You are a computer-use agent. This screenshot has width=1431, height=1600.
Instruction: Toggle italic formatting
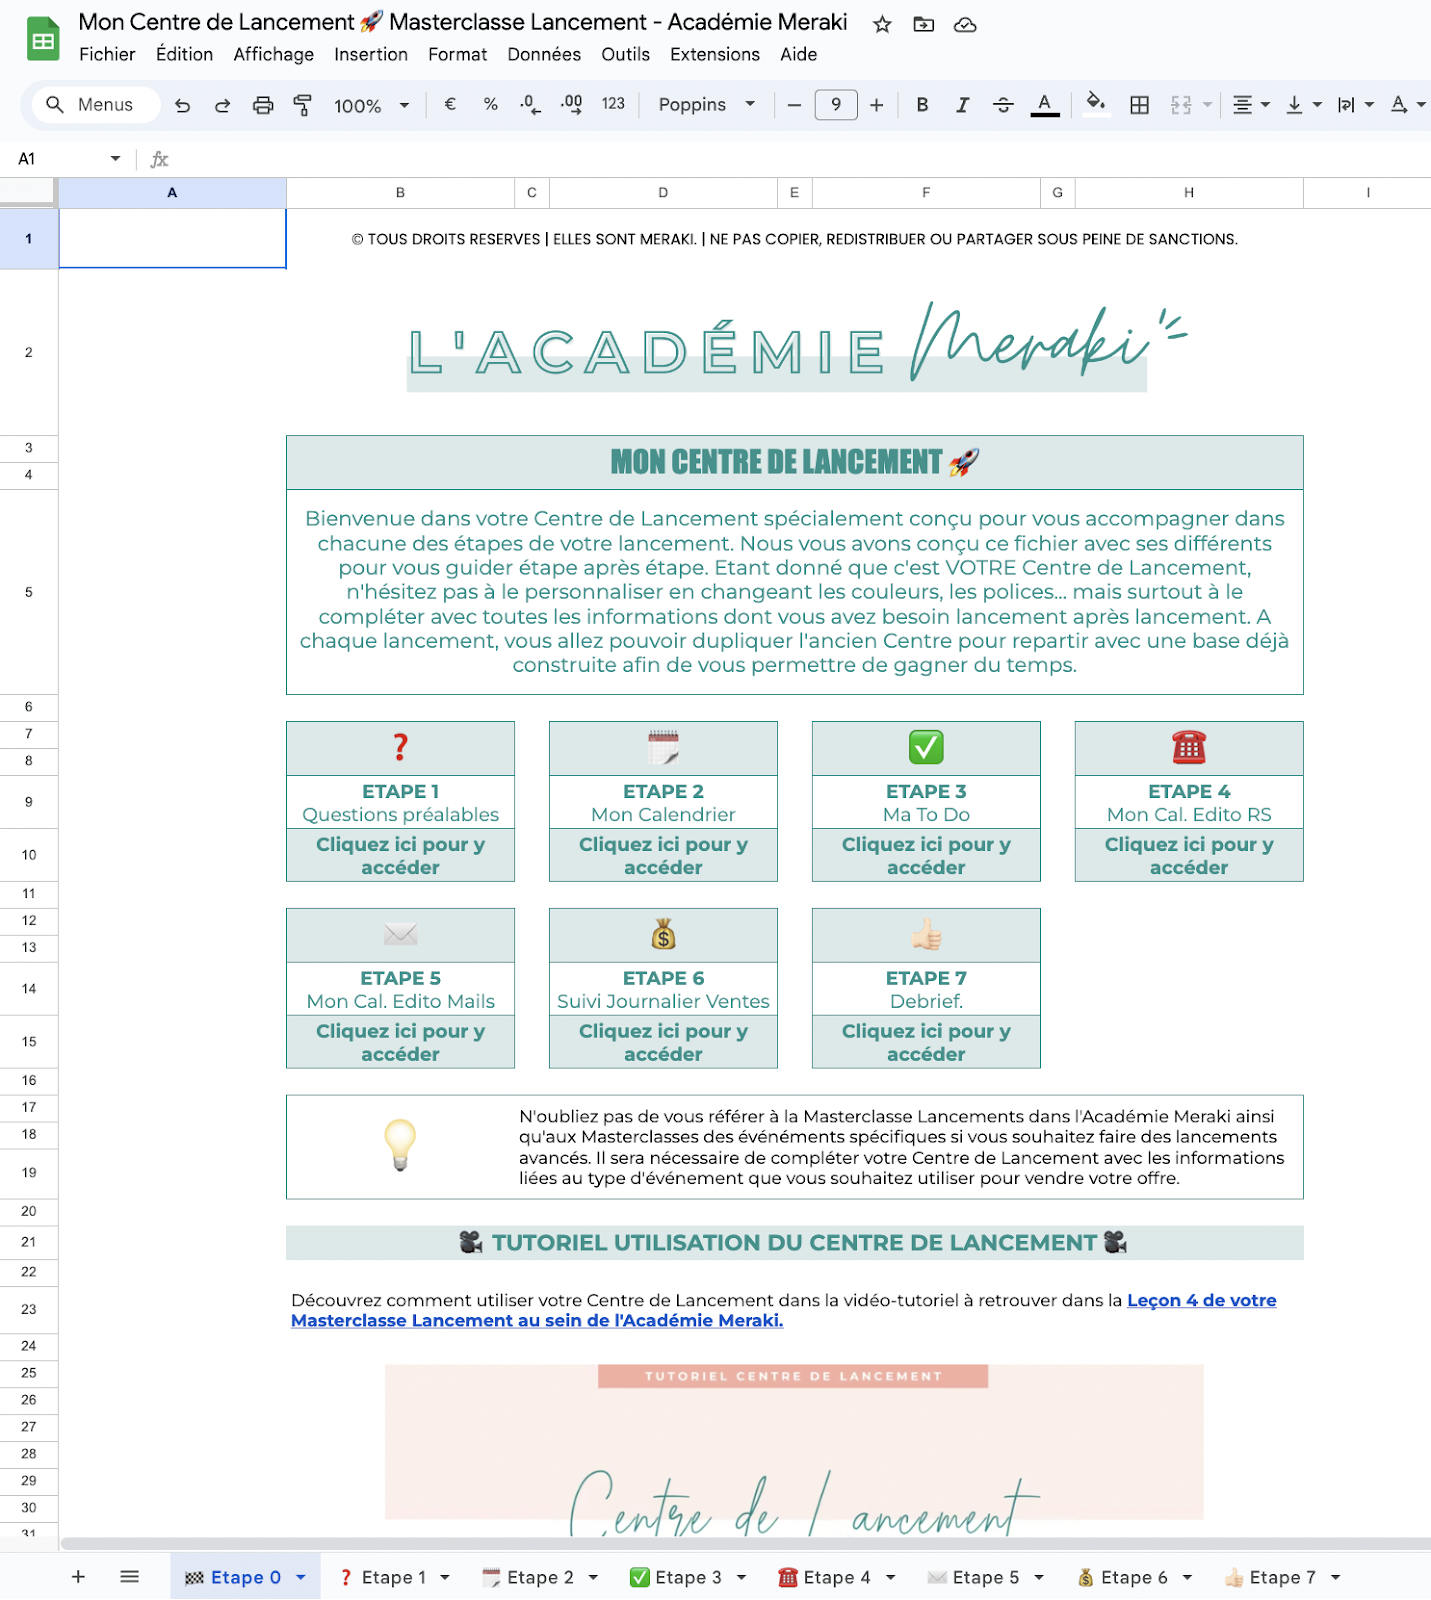tap(962, 105)
